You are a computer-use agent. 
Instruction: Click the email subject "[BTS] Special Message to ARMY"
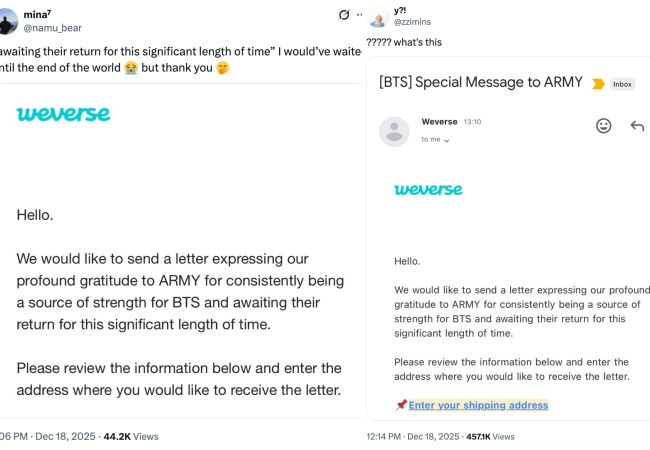(x=480, y=83)
